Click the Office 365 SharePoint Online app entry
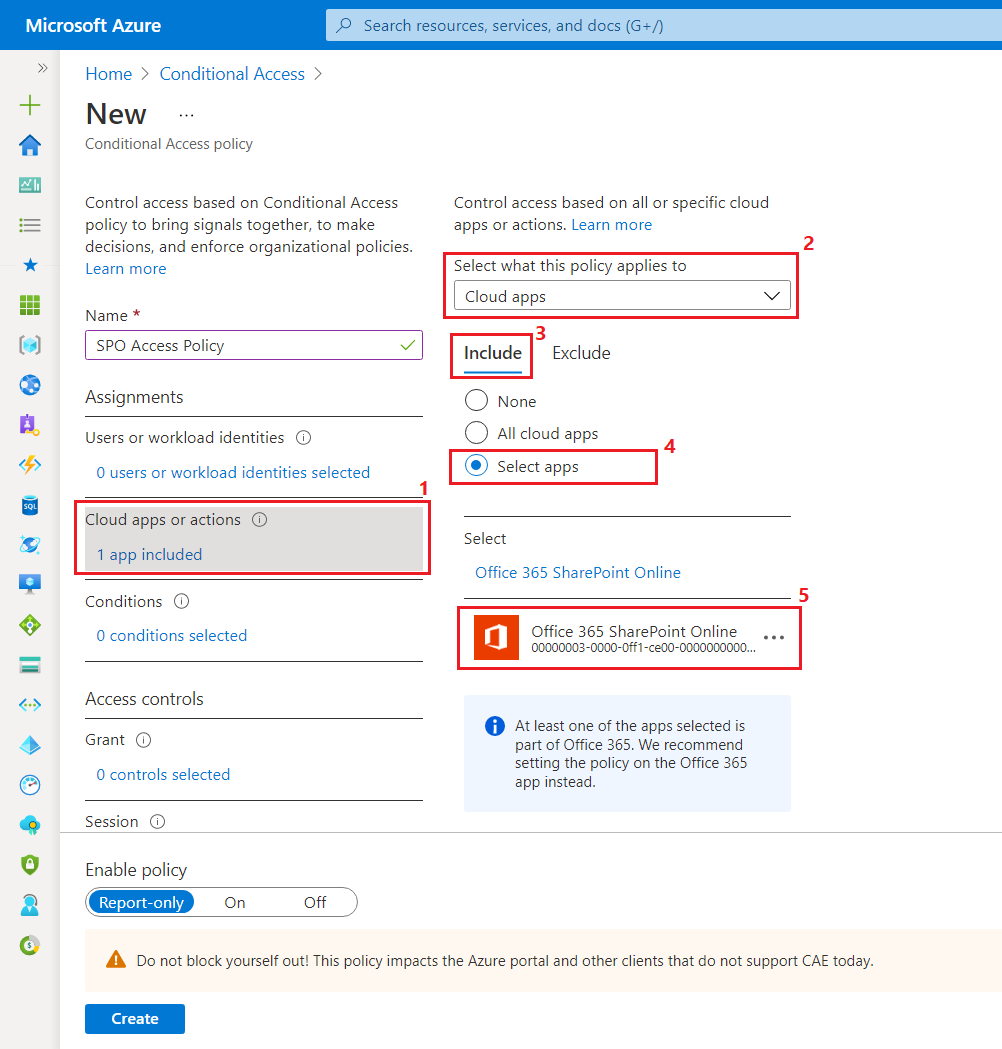The image size is (1002, 1049). point(629,638)
